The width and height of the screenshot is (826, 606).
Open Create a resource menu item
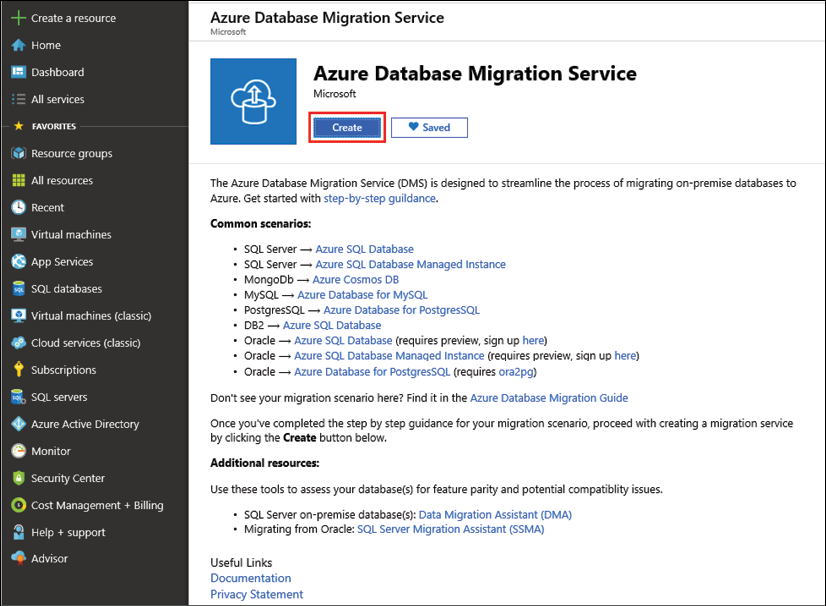tap(73, 18)
